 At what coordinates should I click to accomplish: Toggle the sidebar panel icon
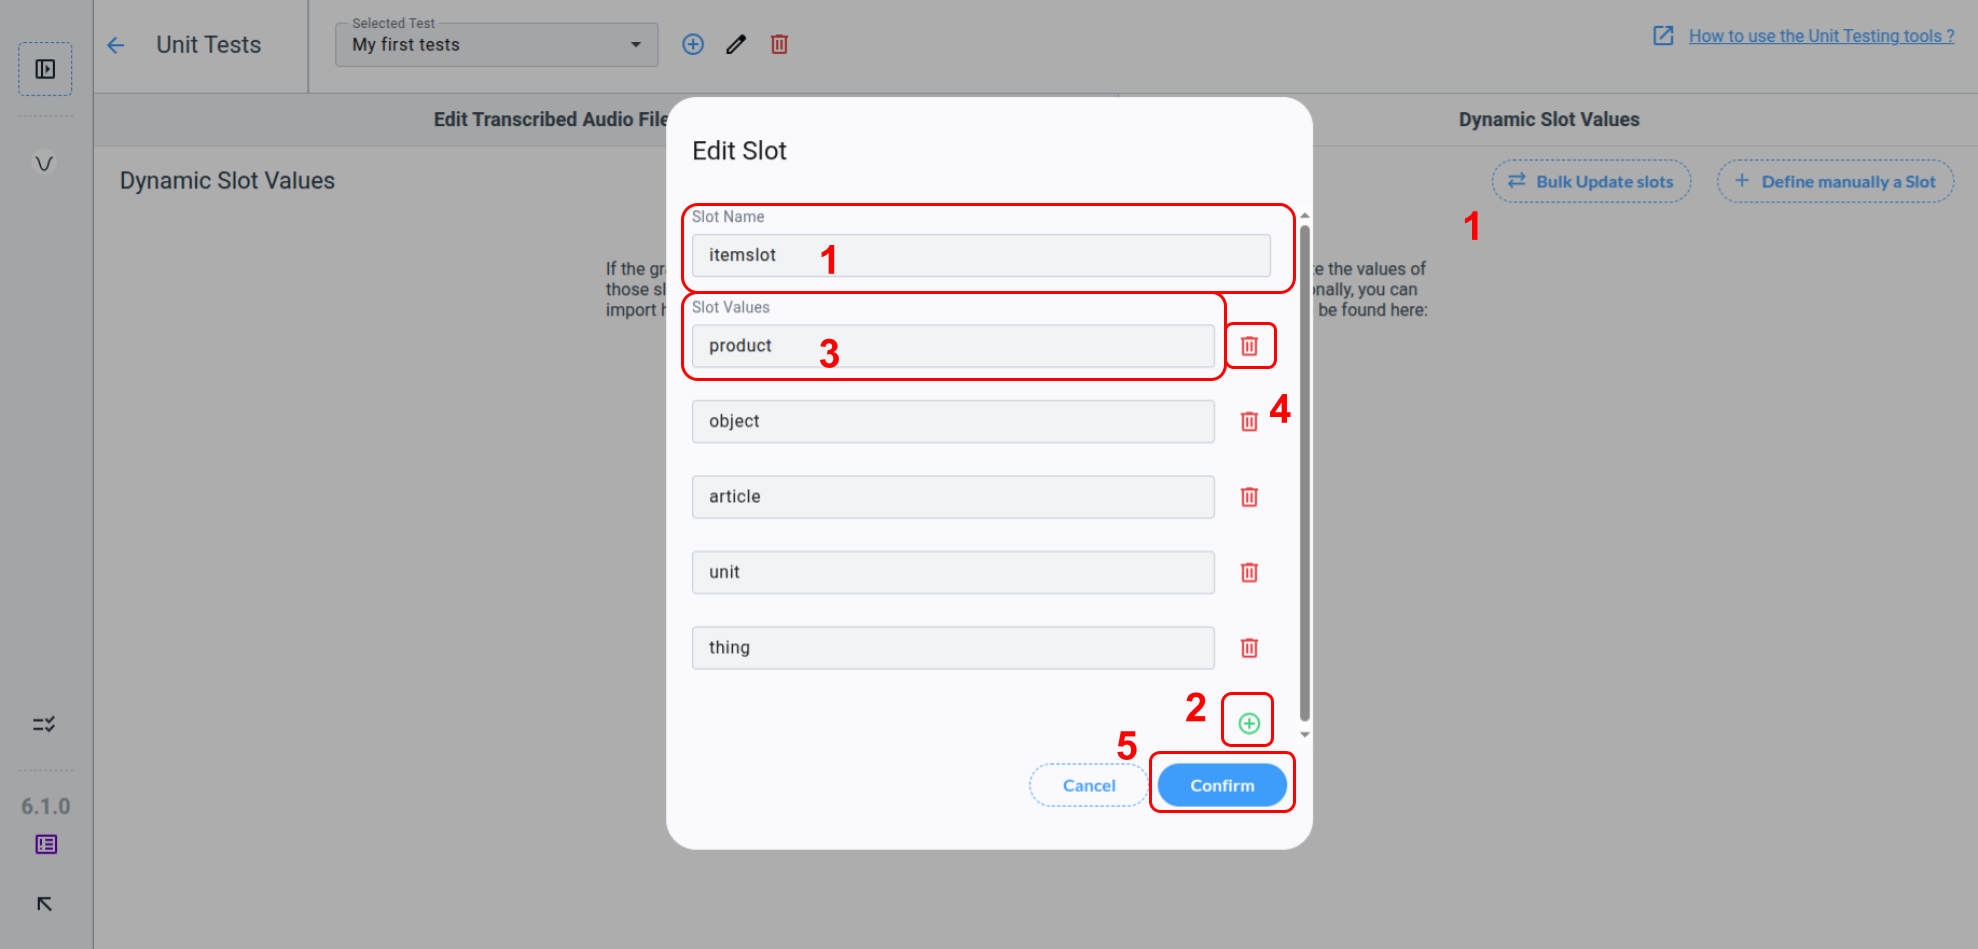(x=45, y=69)
